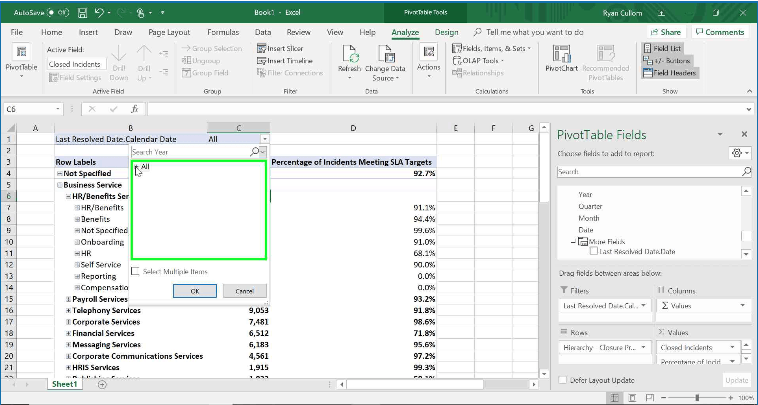Image resolution: width=758 pixels, height=405 pixels.
Task: Click Cancel in the filter popup
Action: [244, 291]
